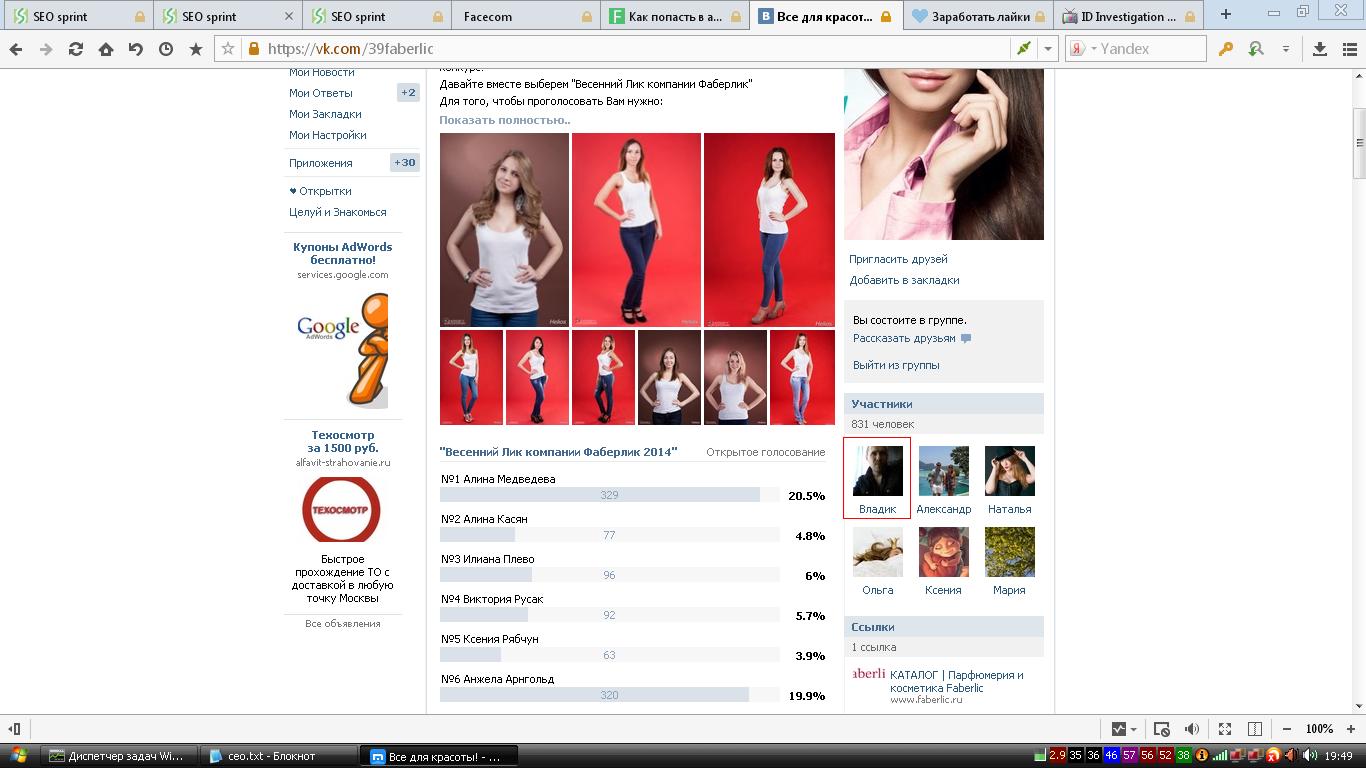The width and height of the screenshot is (1366, 768).
Task: Open Мои Закладки in VK sidebar
Action: click(x=325, y=114)
